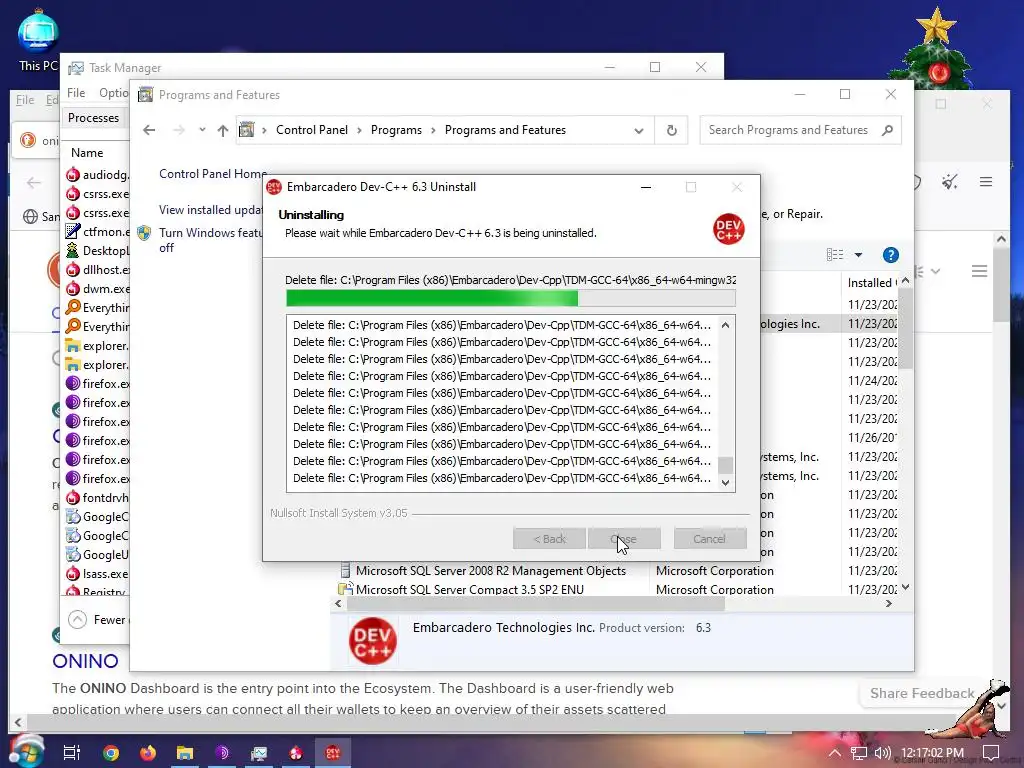This screenshot has height=768, width=1024.
Task: Open the change view icon in Programs and Features
Action: tap(835, 255)
